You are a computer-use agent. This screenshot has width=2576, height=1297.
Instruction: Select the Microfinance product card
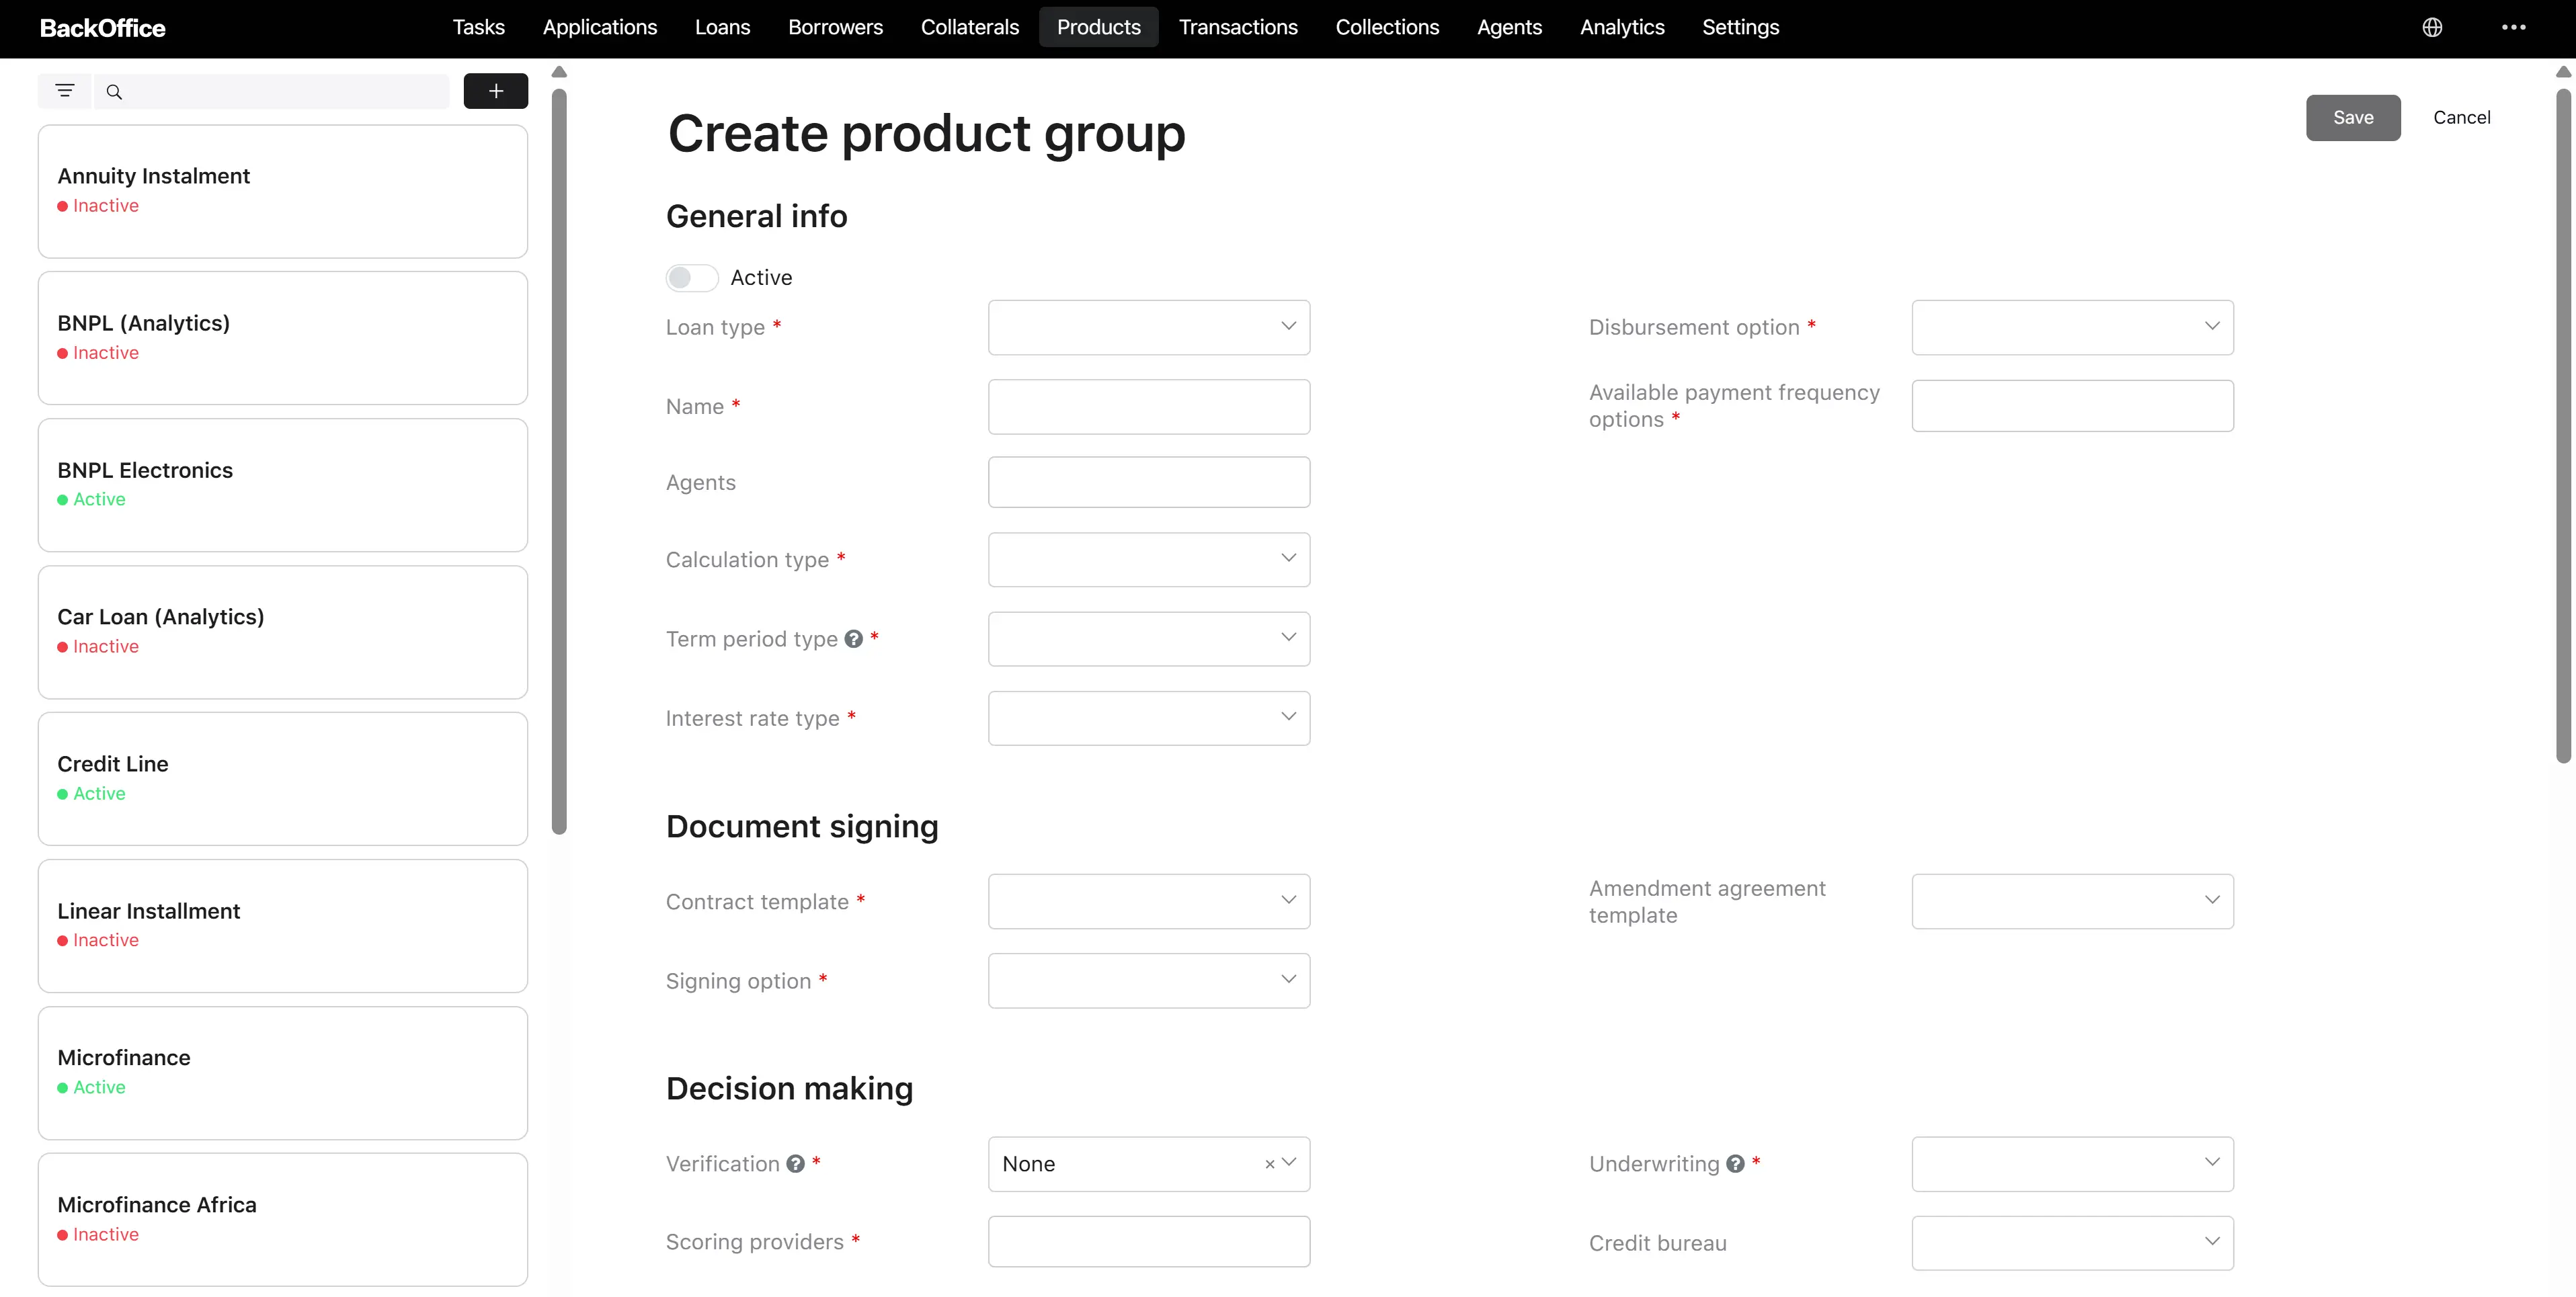[x=283, y=1074]
